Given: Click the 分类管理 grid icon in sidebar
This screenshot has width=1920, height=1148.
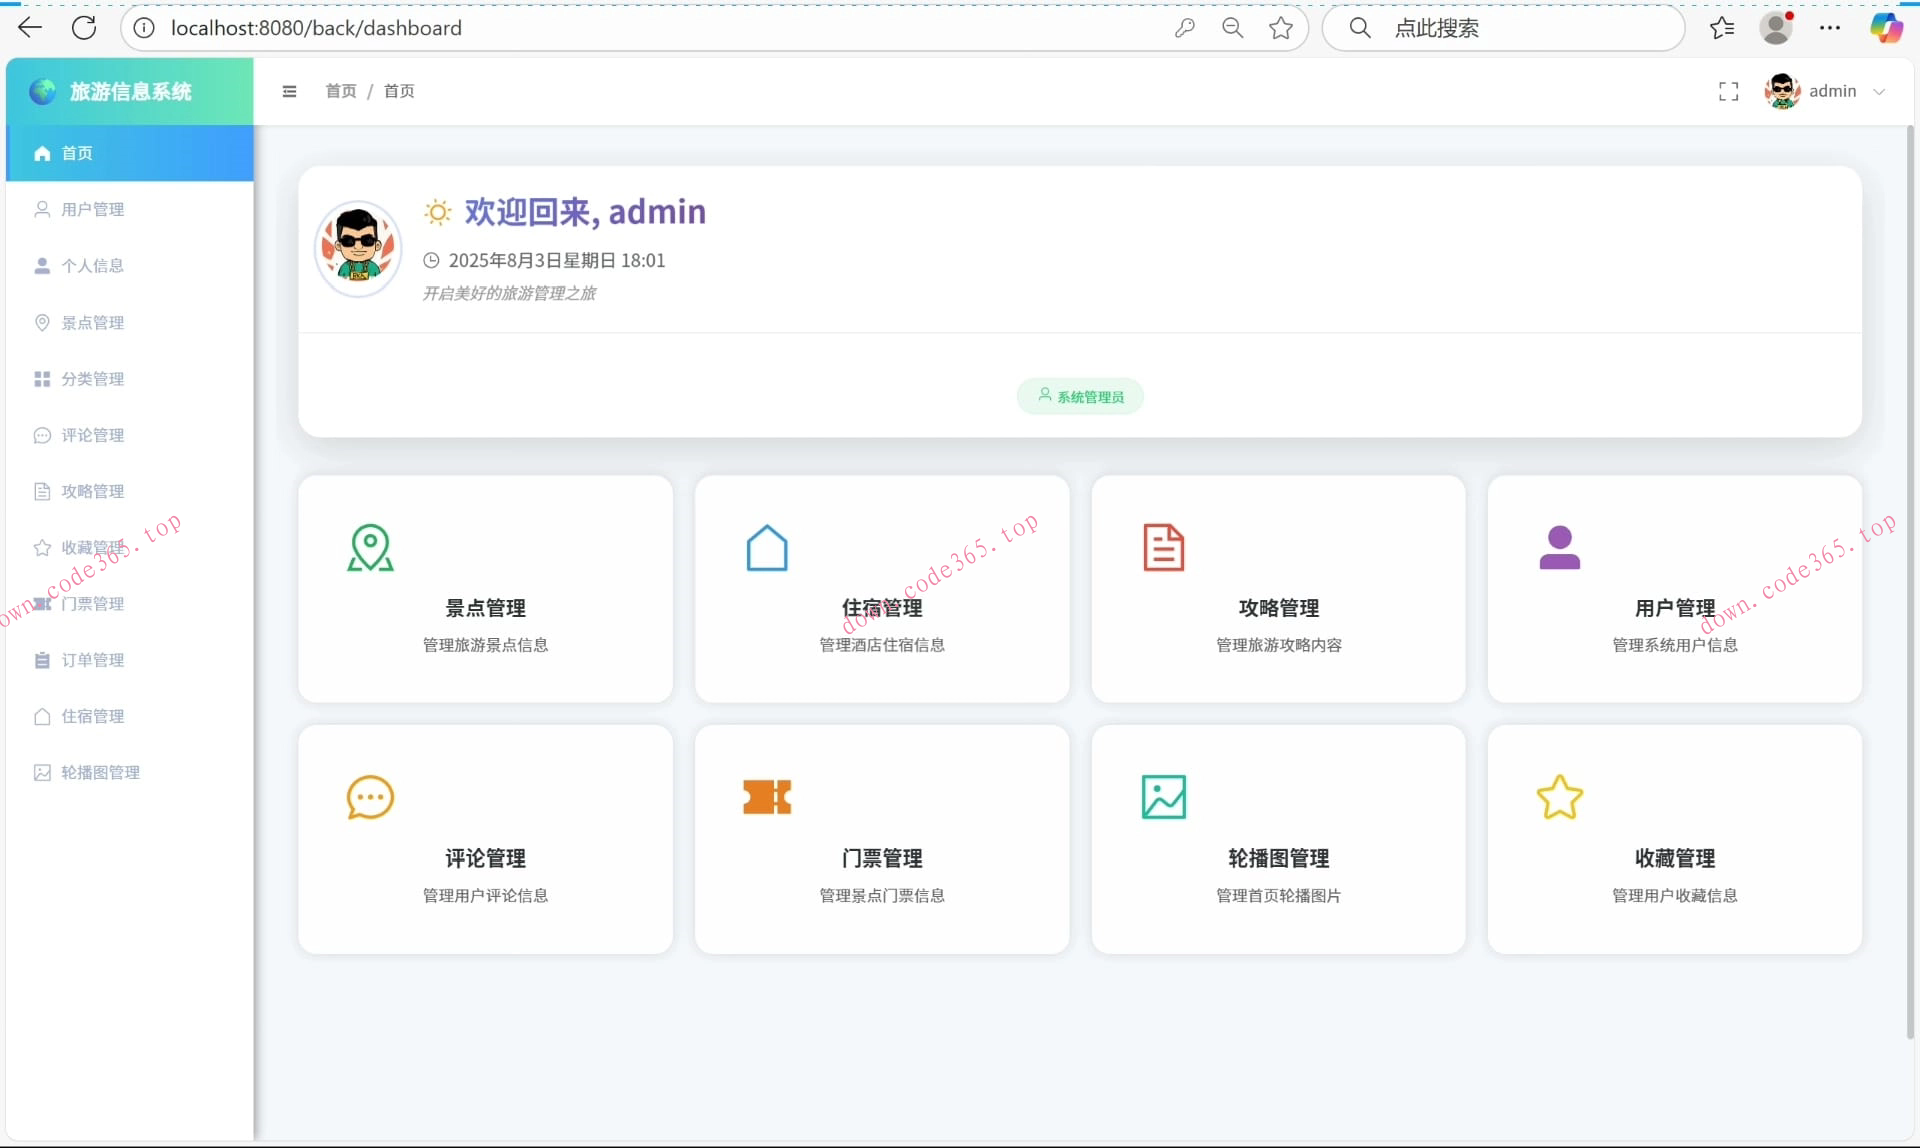Looking at the screenshot, I should click(x=41, y=378).
